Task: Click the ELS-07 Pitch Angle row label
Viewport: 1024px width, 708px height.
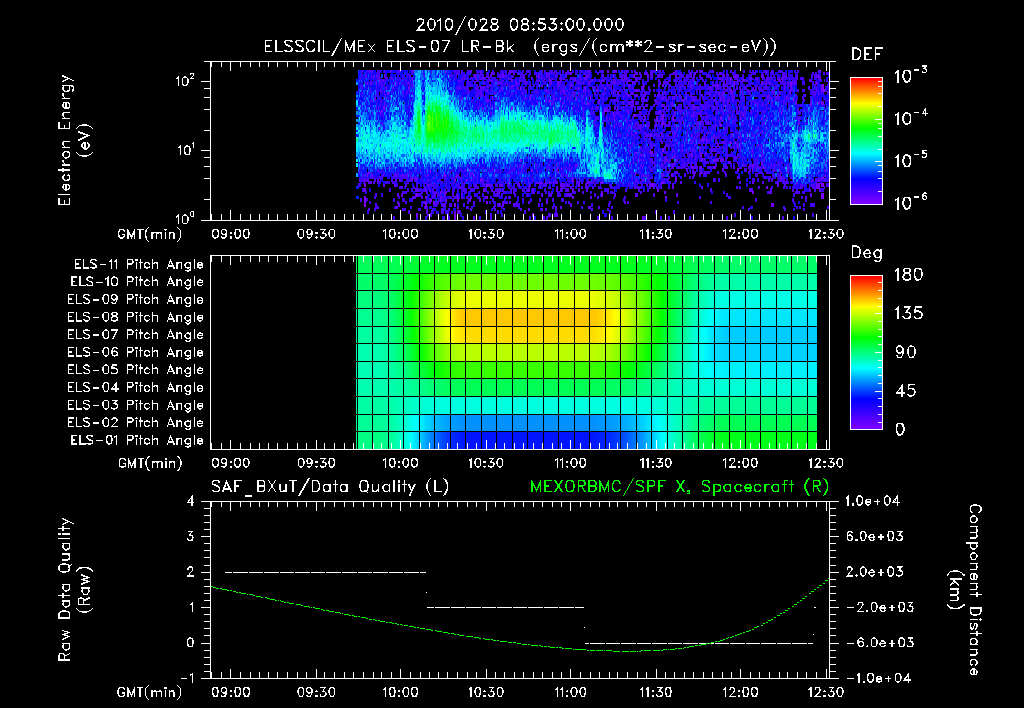Action: coord(135,334)
